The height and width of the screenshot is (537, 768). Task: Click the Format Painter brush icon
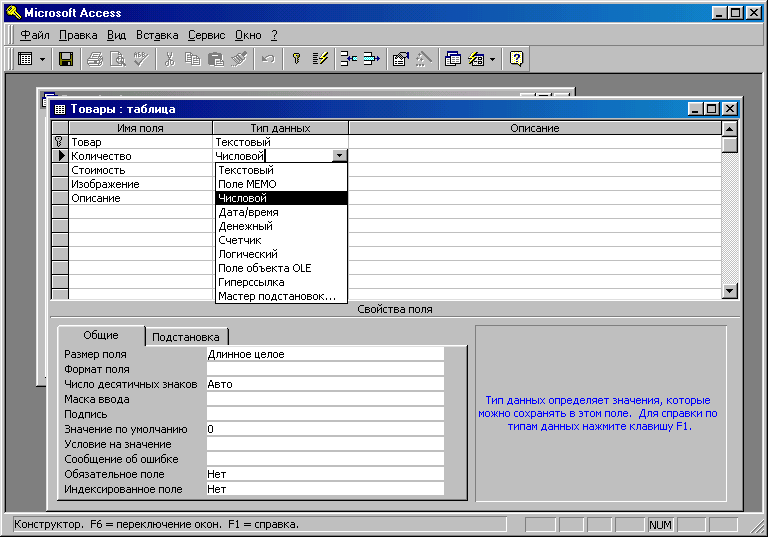pos(239,59)
